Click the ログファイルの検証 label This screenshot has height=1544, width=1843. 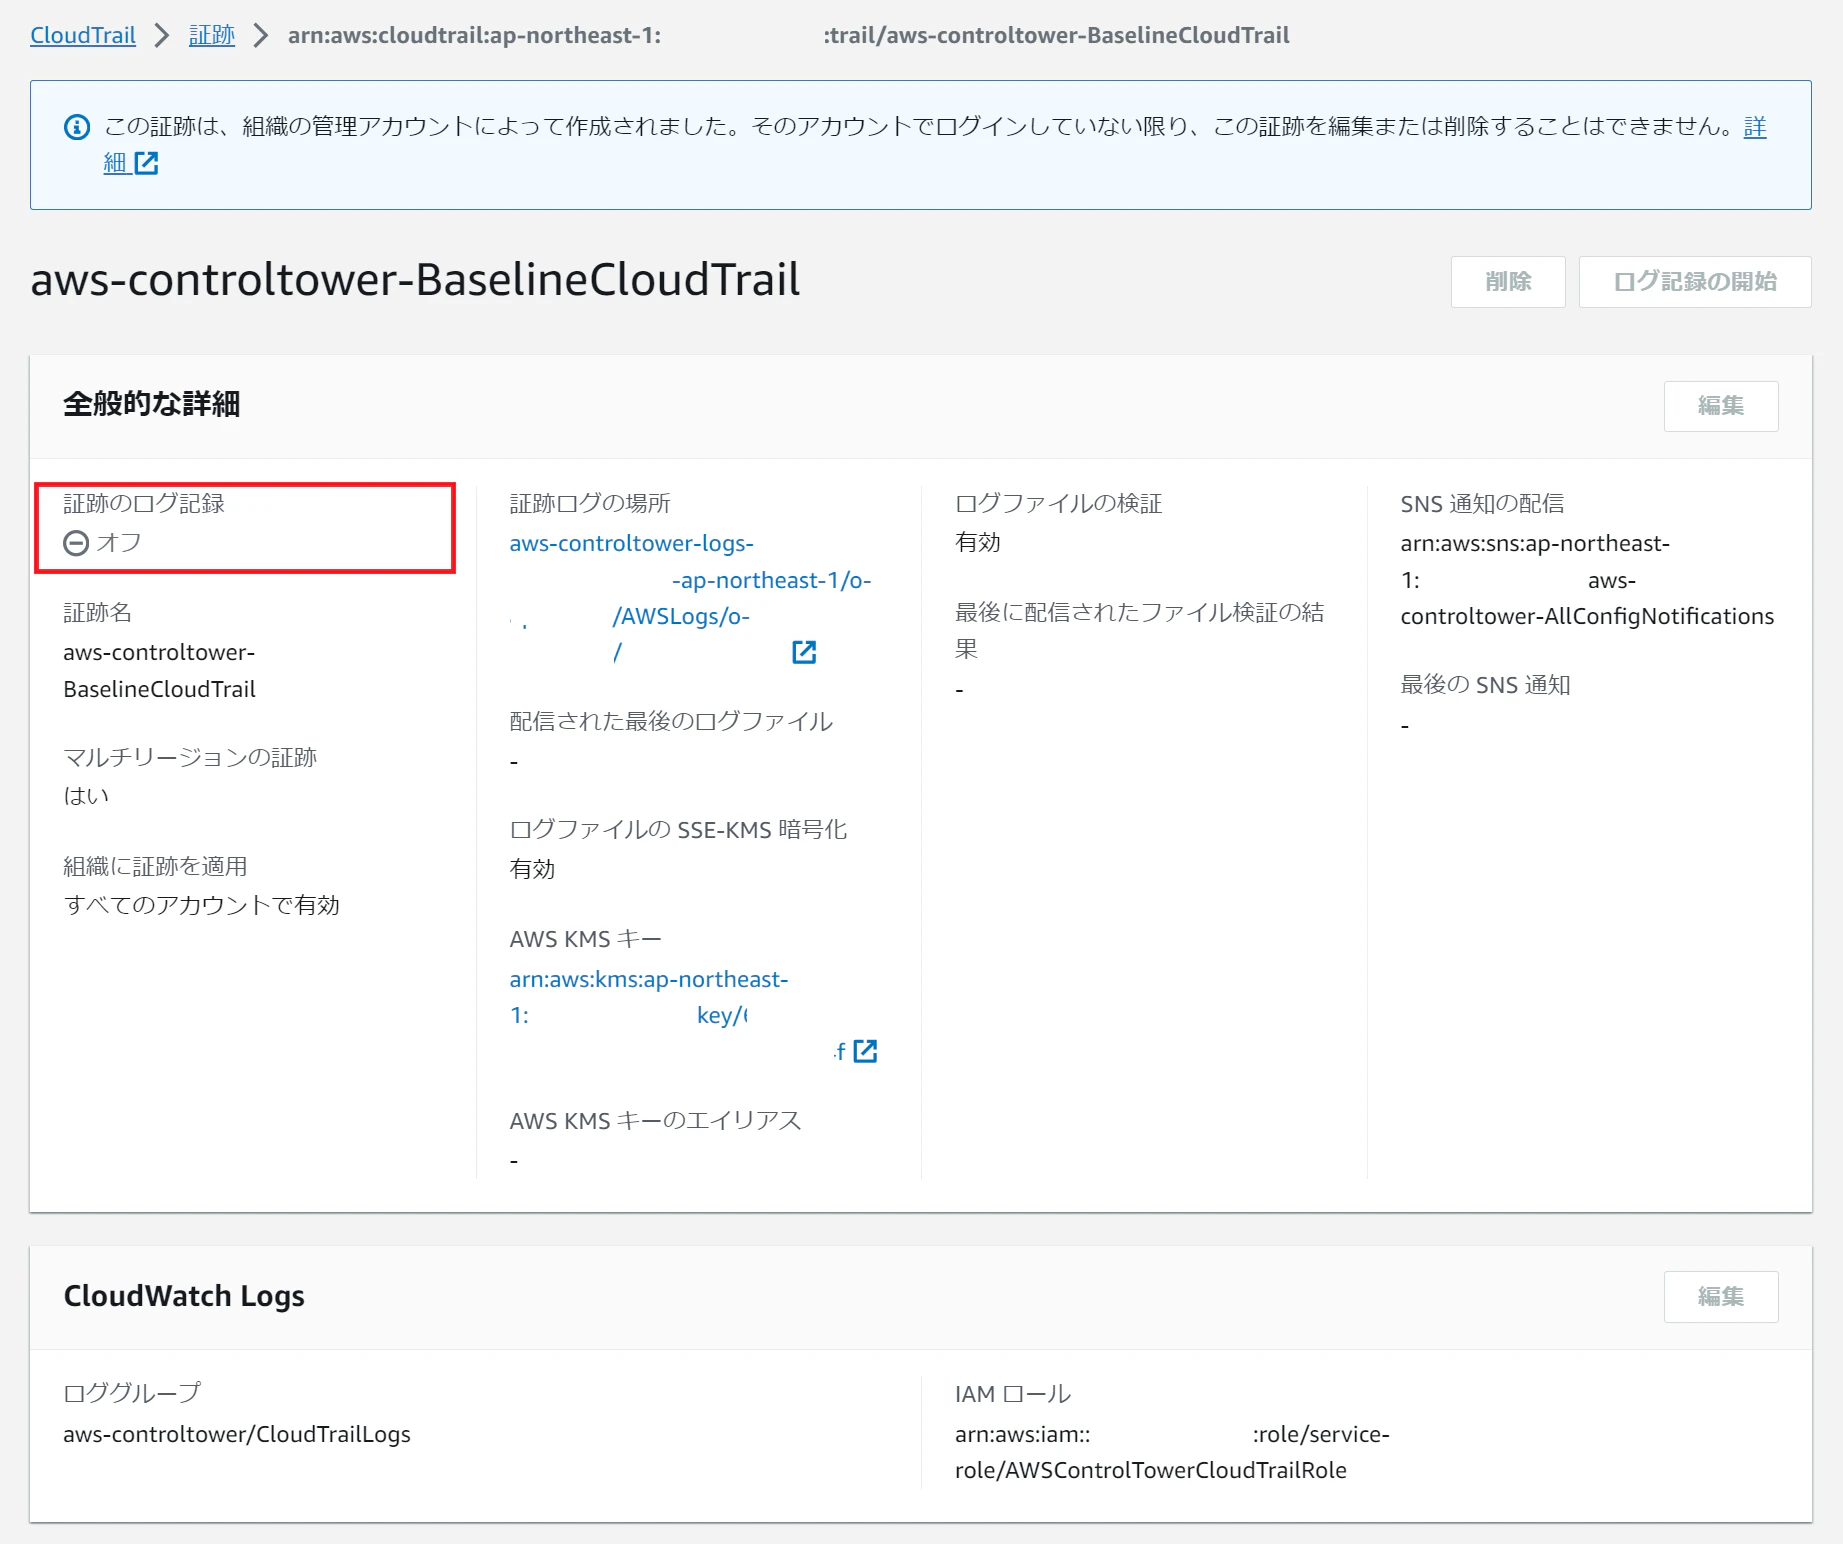(x=1059, y=503)
